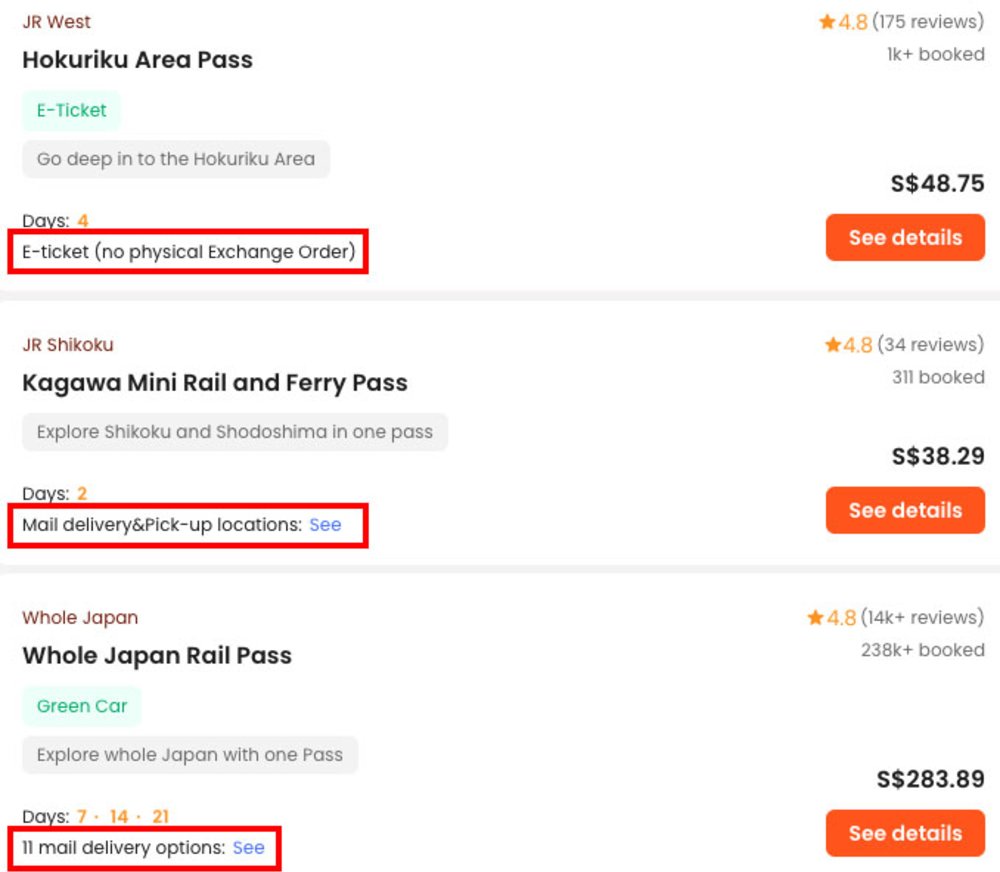Viewport: 1000px width, 872px height.
Task: Open See details for Kagawa Mini Rail and Ferry Pass
Action: coord(905,510)
